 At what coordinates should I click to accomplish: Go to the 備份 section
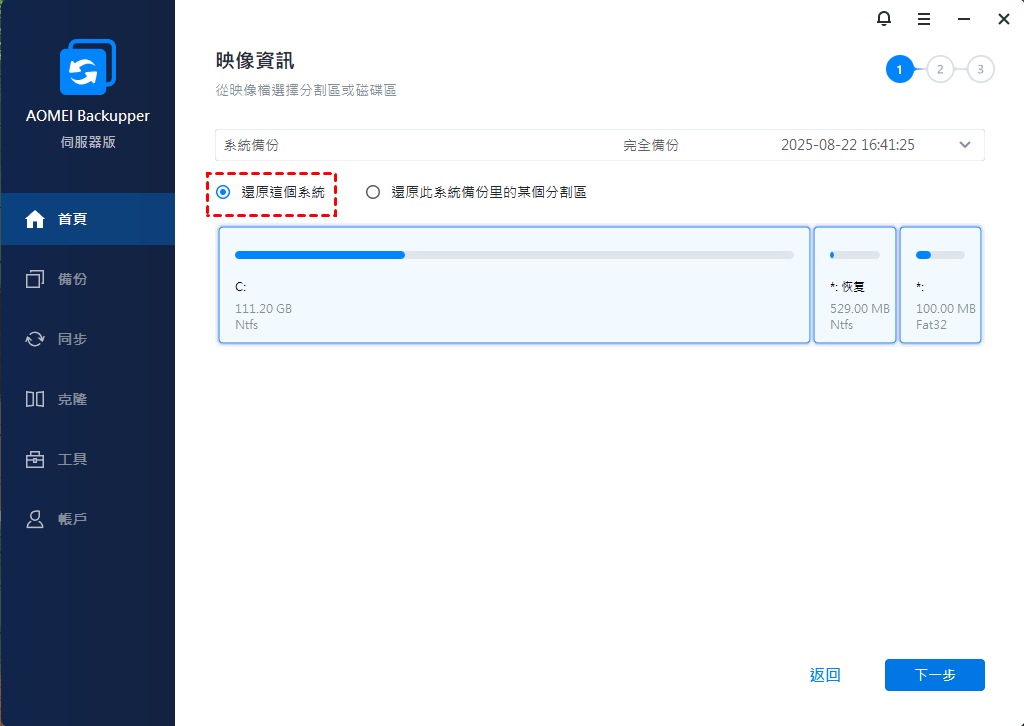[x=88, y=279]
